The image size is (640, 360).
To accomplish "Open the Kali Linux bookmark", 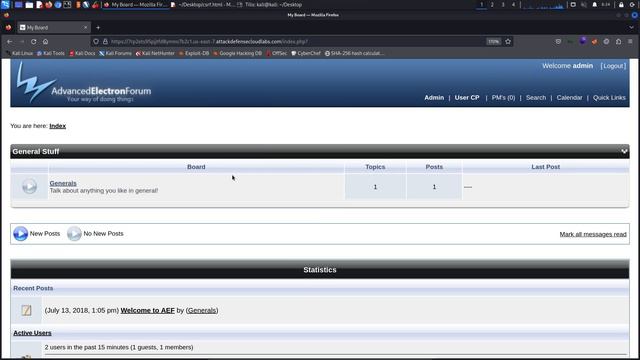I will pos(19,53).
